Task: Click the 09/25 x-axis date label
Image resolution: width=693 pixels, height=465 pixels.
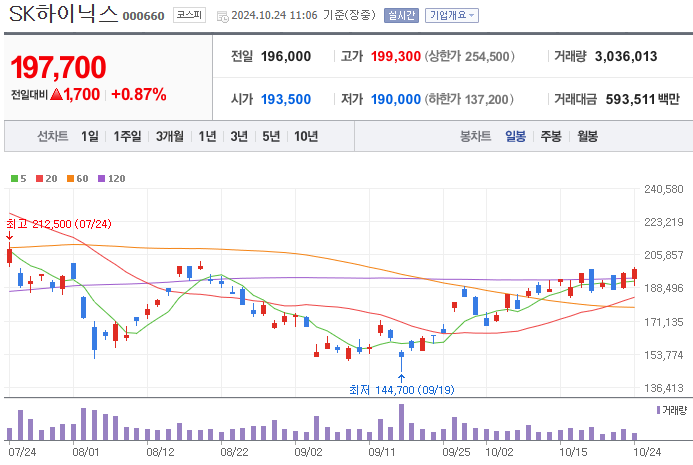Action: [456, 452]
